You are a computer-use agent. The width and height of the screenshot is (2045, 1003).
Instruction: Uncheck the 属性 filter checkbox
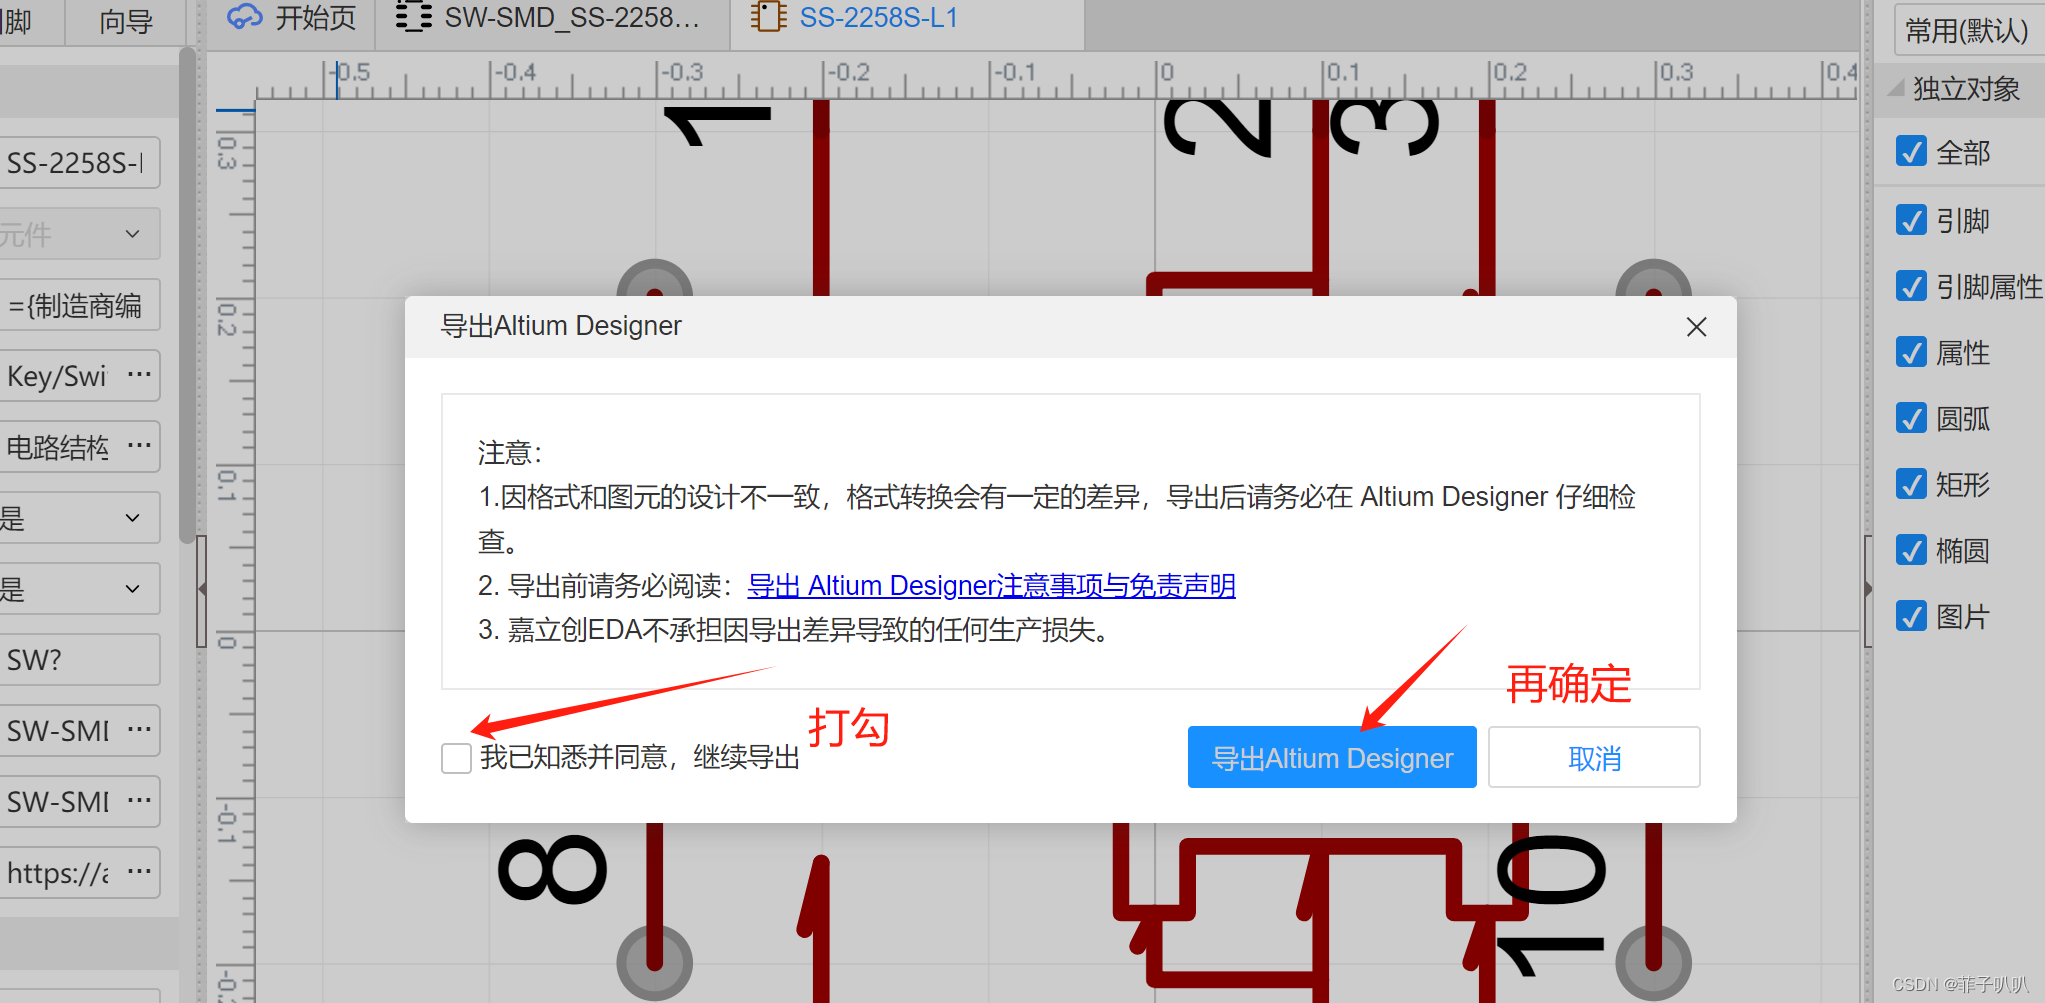point(1911,352)
